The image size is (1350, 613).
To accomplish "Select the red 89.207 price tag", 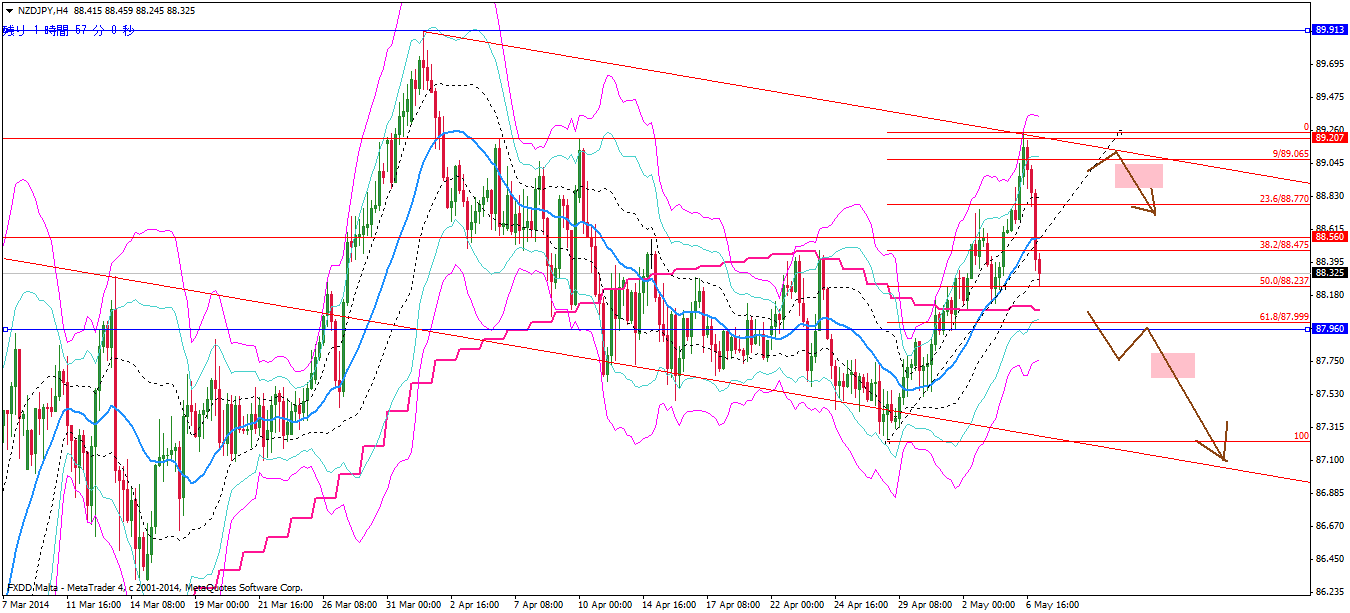I will [1329, 138].
